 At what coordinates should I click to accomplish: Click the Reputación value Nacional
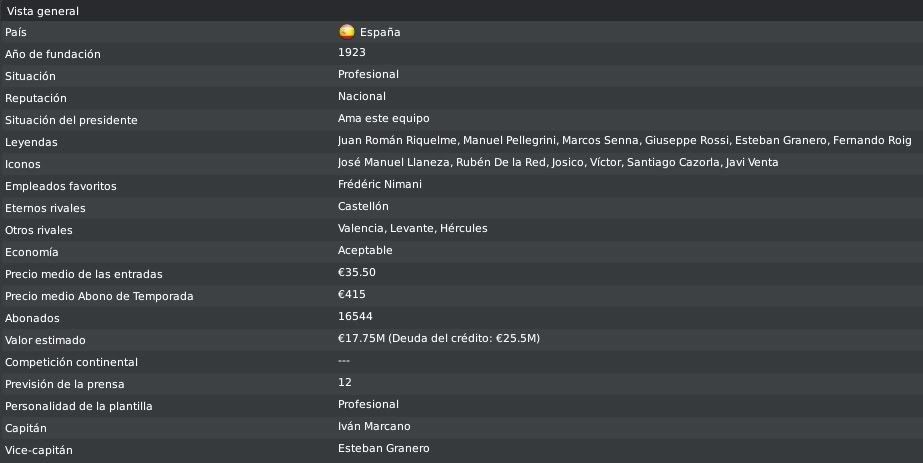361,96
